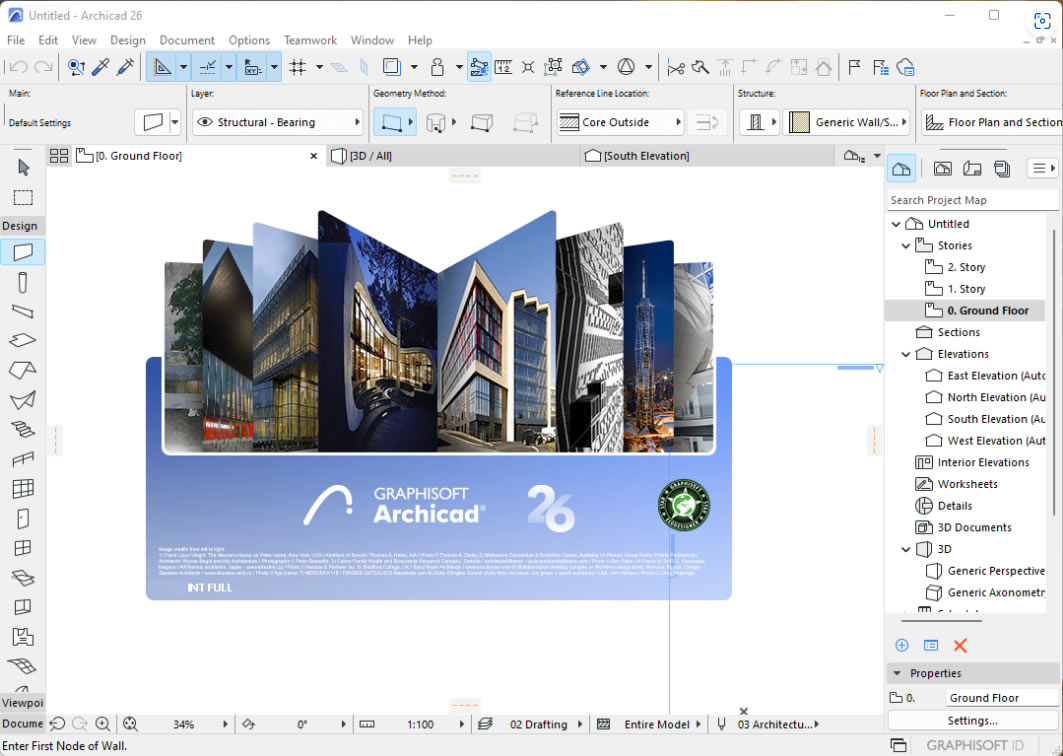This screenshot has height=756, width=1063.
Task: Open the Generic Wall structure dropdown
Action: [x=847, y=122]
